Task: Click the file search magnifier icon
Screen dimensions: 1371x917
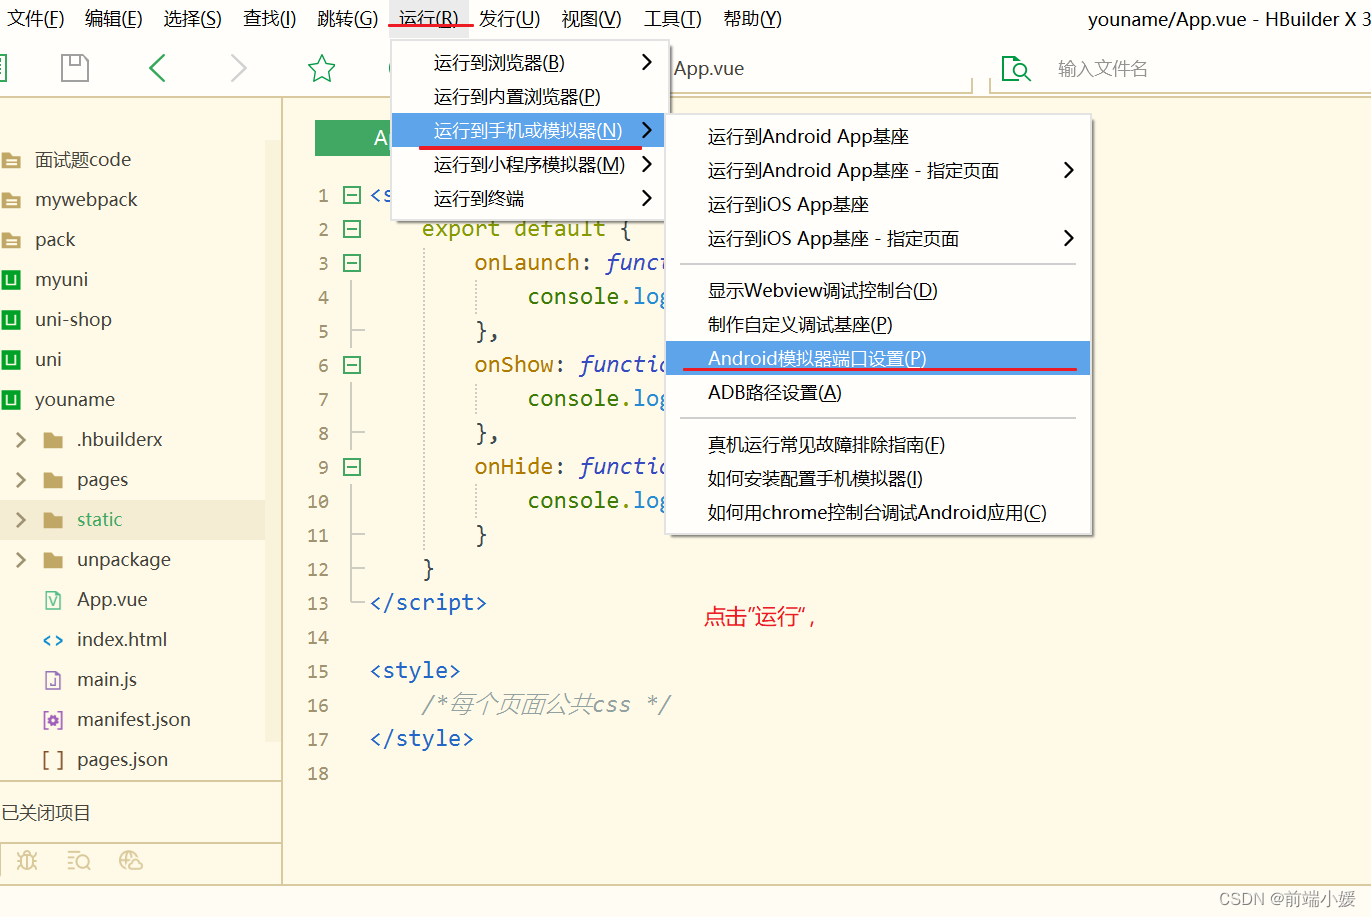Action: [x=1016, y=68]
